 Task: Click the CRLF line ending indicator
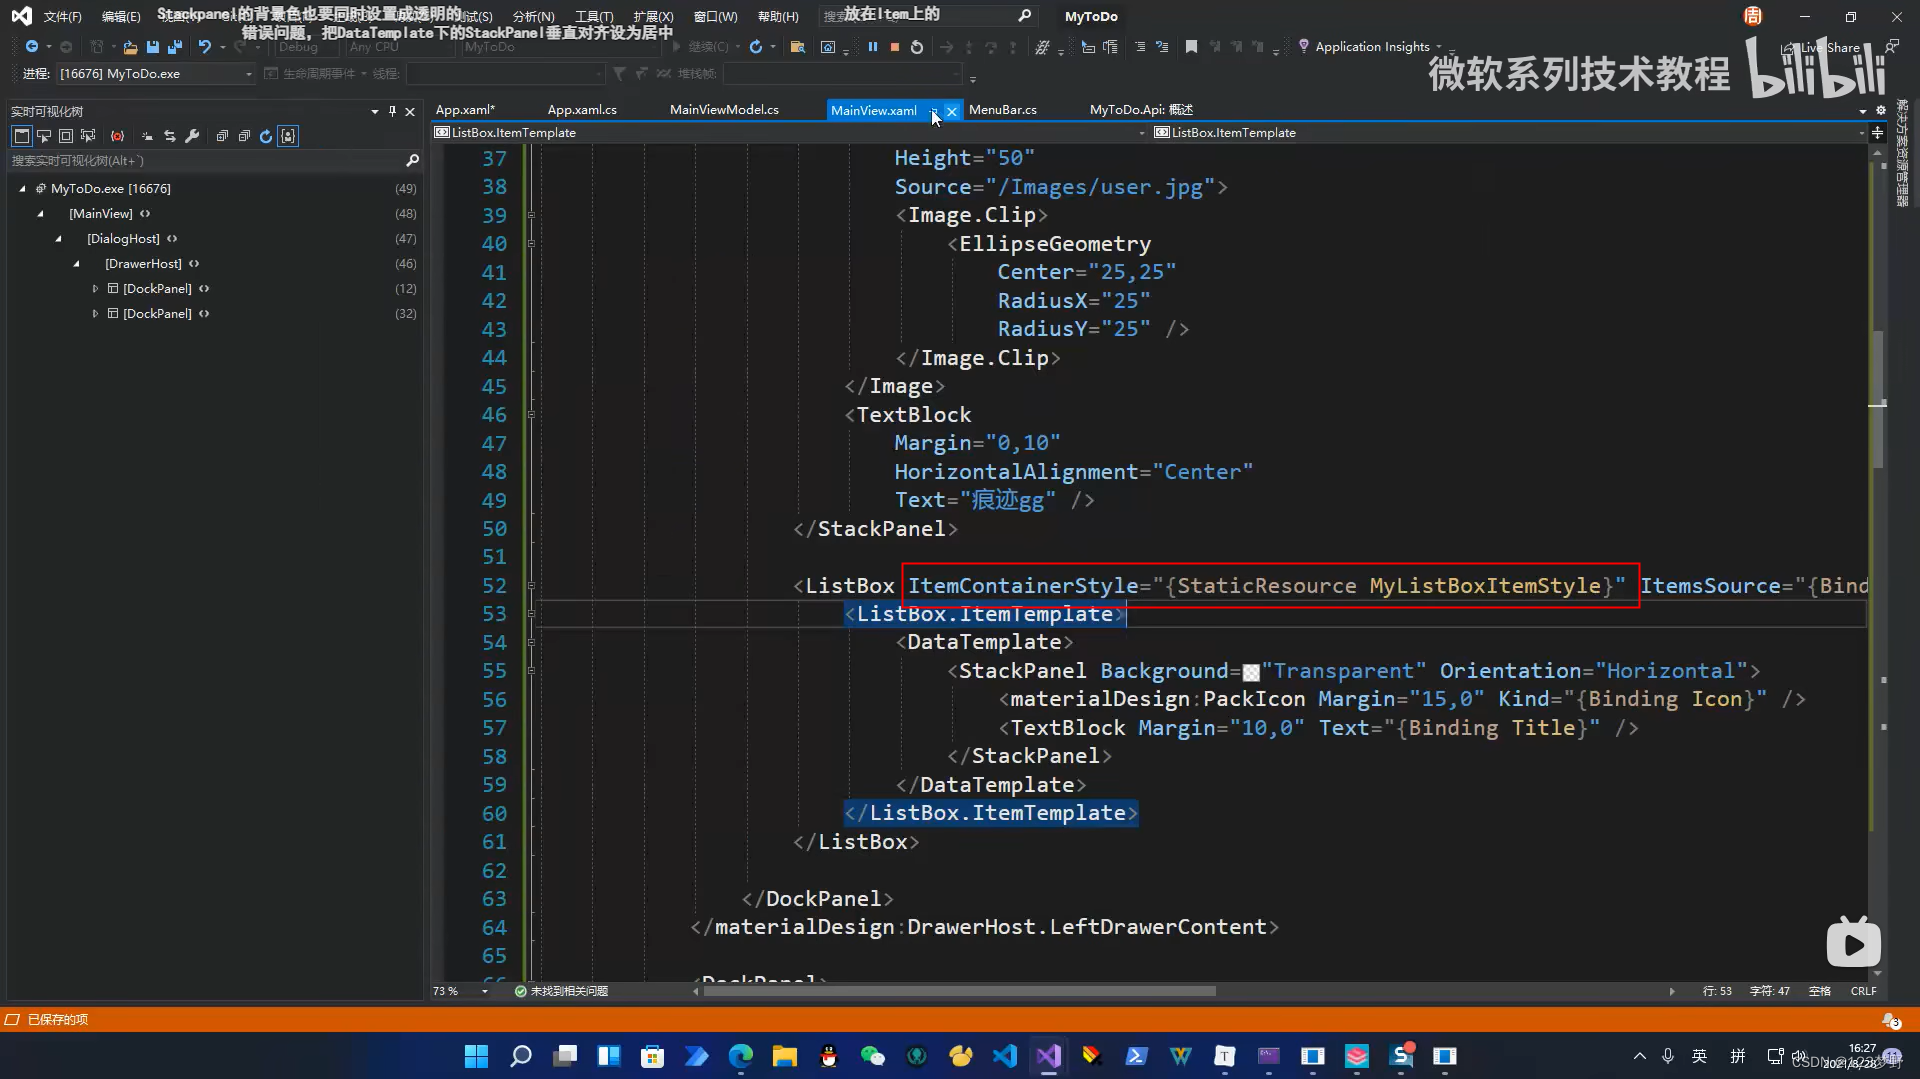click(x=1863, y=991)
